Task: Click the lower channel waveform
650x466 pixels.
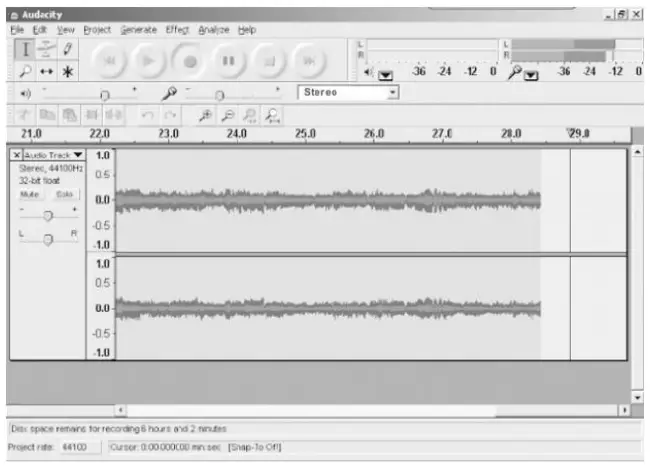Action: pos(328,308)
